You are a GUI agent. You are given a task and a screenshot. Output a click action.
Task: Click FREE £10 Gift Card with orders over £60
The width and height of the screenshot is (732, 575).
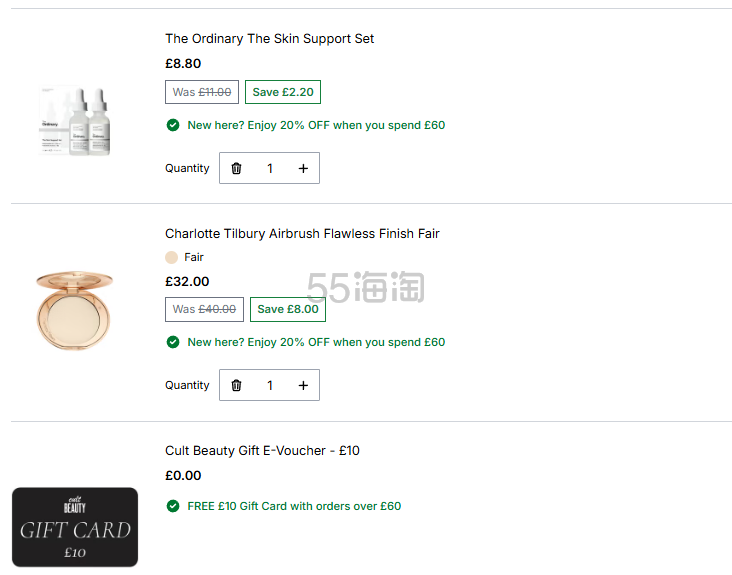pos(294,506)
